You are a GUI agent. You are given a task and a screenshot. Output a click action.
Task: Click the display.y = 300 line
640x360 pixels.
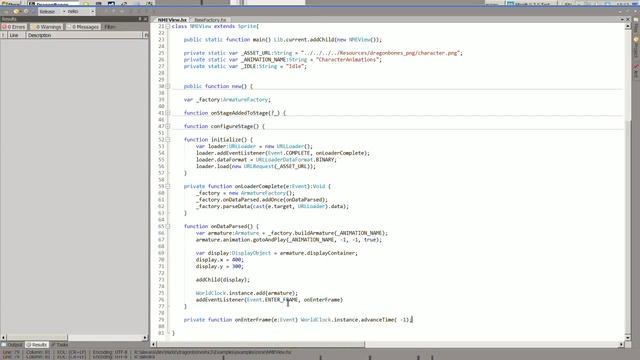(x=220, y=266)
